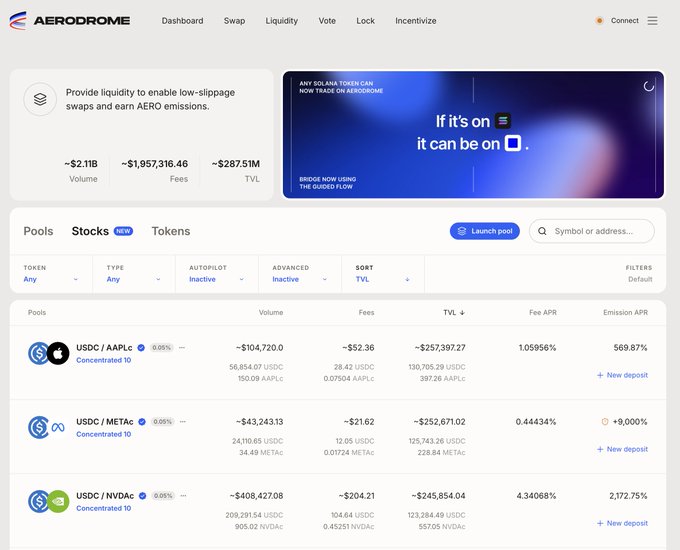Click New deposit for USDC / NVDAc
680x550 pixels.
tap(622, 524)
